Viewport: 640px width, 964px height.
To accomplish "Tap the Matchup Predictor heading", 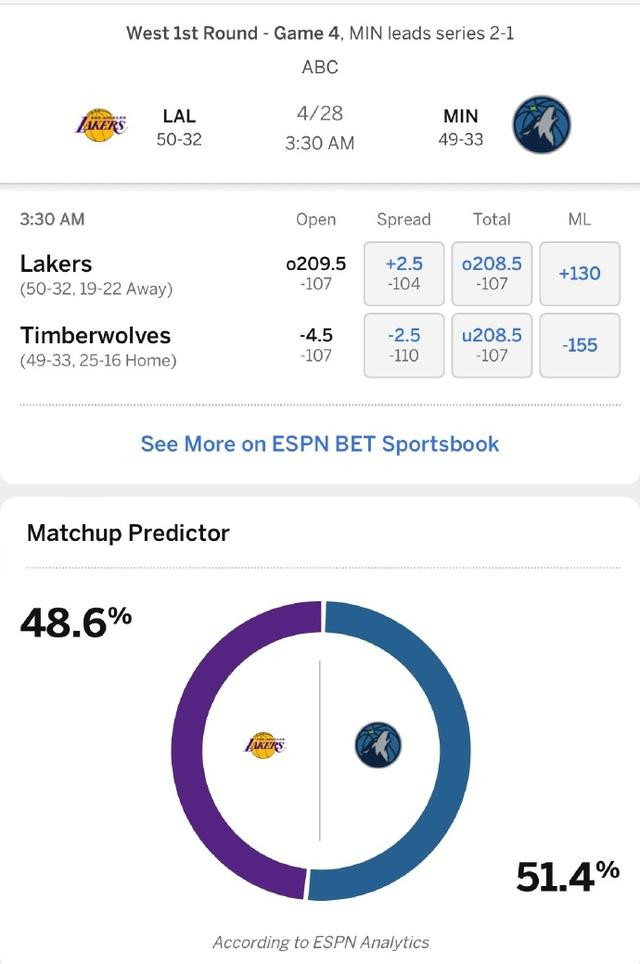I will 128,532.
